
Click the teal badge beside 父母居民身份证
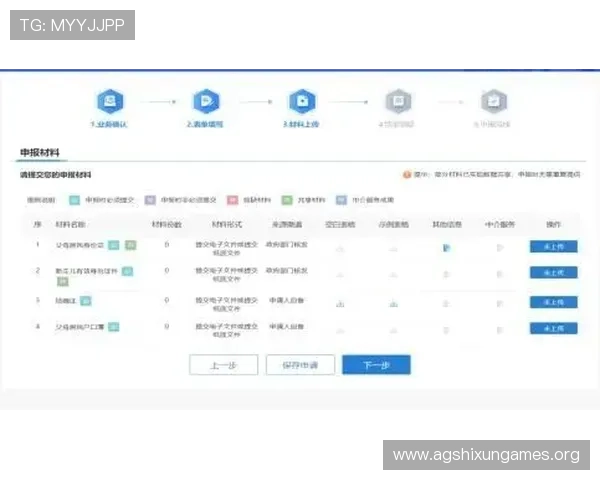[x=114, y=245]
